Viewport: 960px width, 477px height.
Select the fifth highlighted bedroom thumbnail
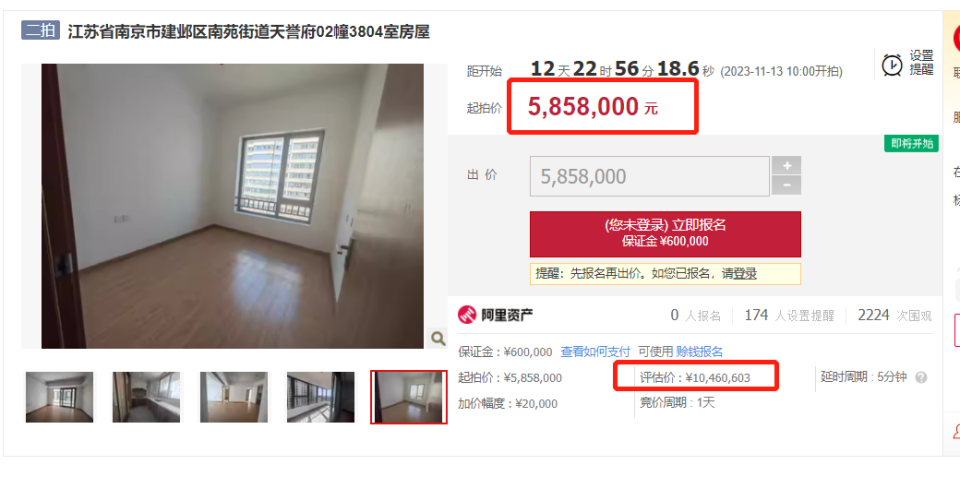[x=408, y=397]
